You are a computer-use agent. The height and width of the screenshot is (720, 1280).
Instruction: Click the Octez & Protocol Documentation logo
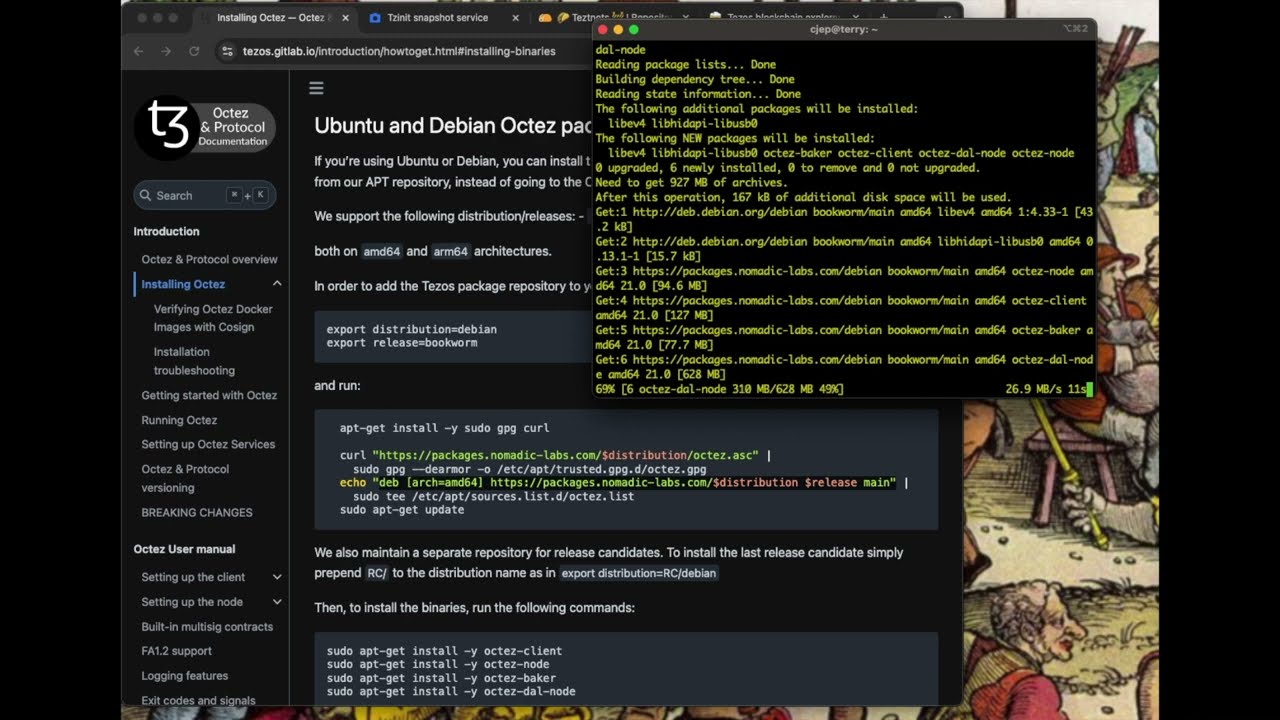coord(205,127)
